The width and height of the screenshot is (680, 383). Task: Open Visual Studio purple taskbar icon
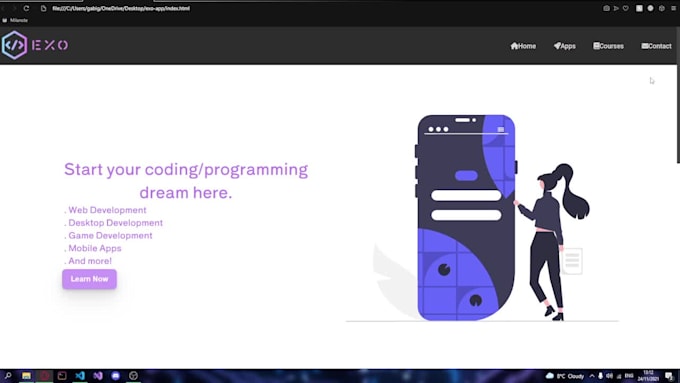pyautogui.click(x=98, y=376)
